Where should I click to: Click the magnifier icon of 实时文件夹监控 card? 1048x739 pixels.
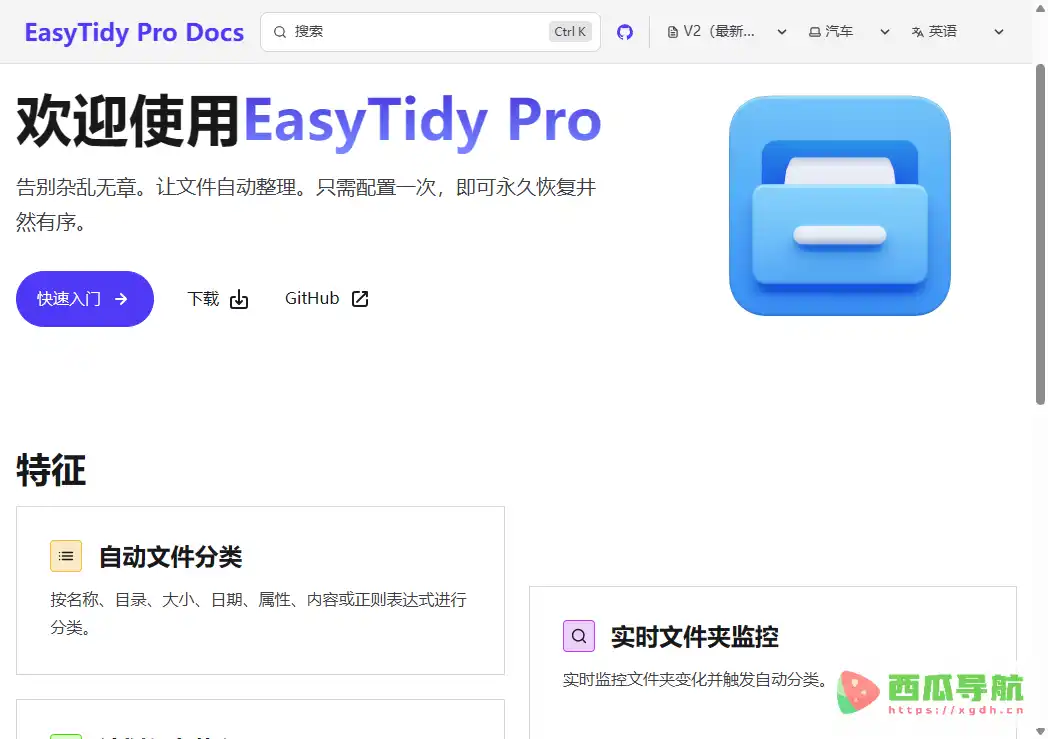coord(579,636)
